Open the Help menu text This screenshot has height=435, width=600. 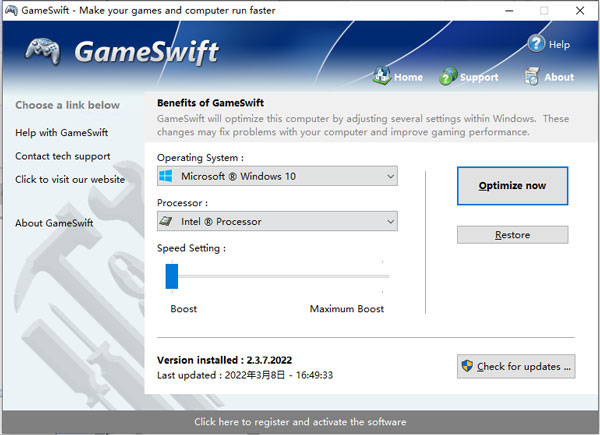tap(559, 45)
